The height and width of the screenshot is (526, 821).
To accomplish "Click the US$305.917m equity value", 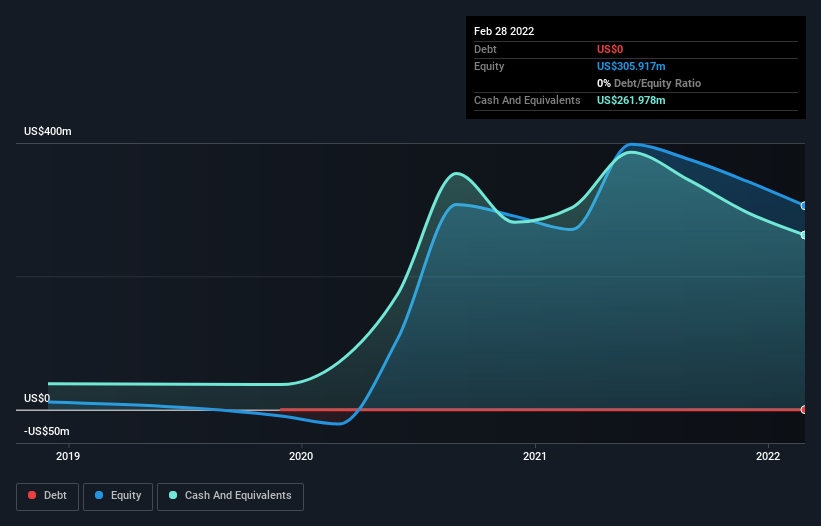I will click(x=631, y=66).
